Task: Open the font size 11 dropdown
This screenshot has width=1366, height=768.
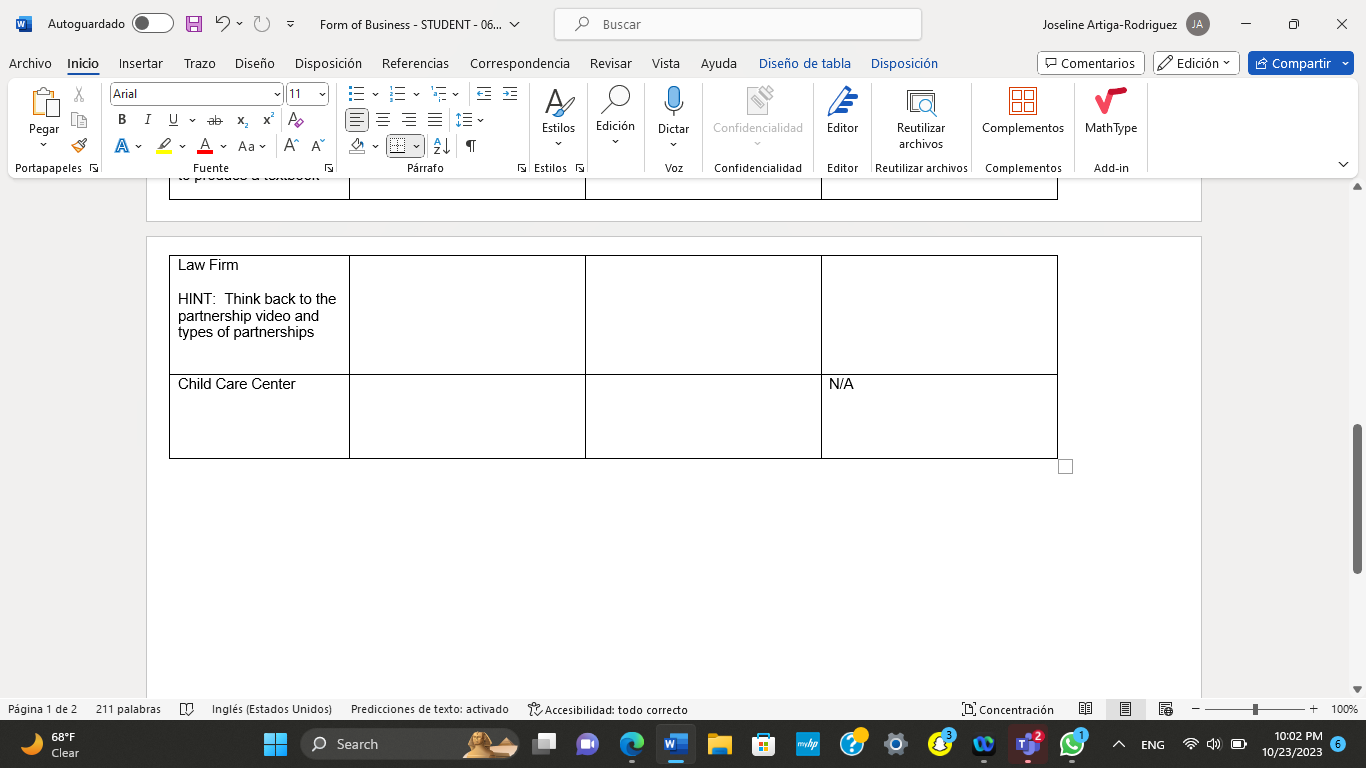Action: tap(322, 94)
